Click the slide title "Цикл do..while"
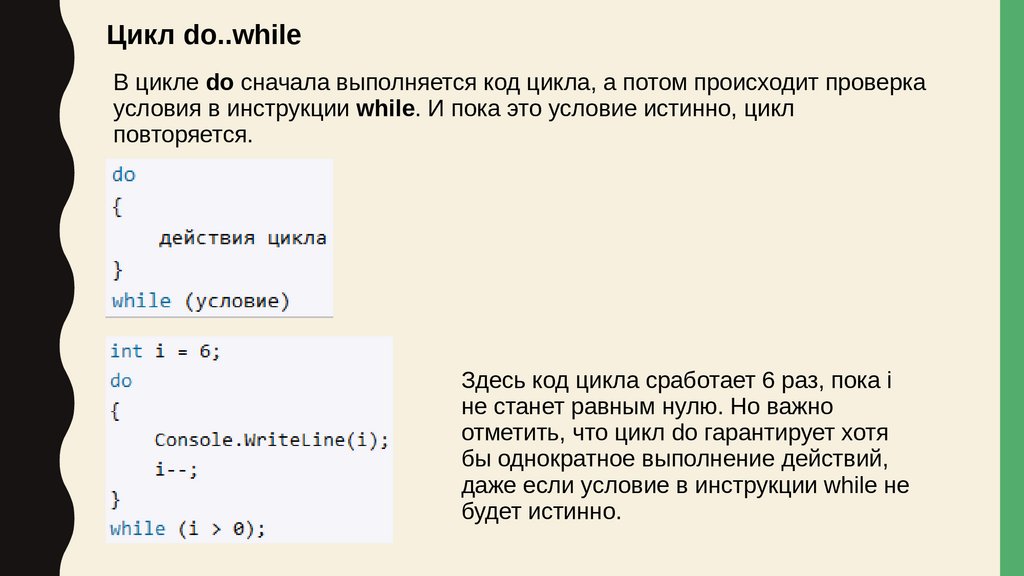This screenshot has width=1024, height=576. [204, 36]
